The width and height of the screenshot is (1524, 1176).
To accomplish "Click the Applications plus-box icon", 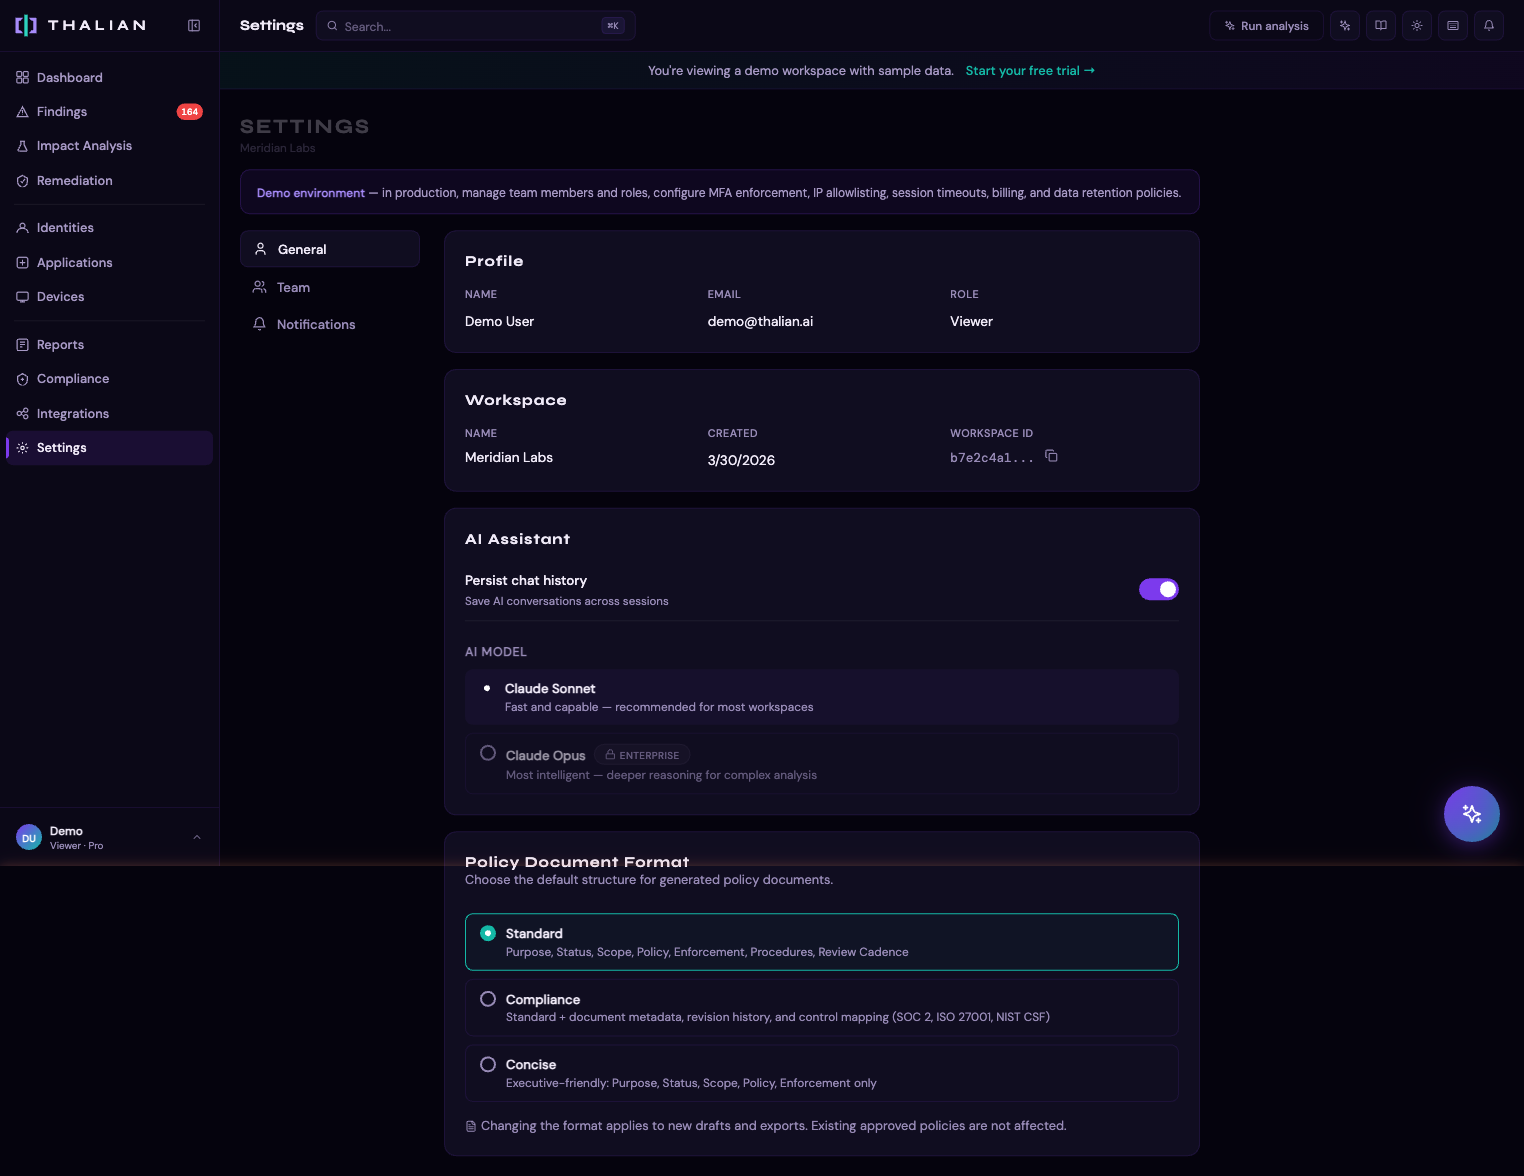I will (22, 263).
